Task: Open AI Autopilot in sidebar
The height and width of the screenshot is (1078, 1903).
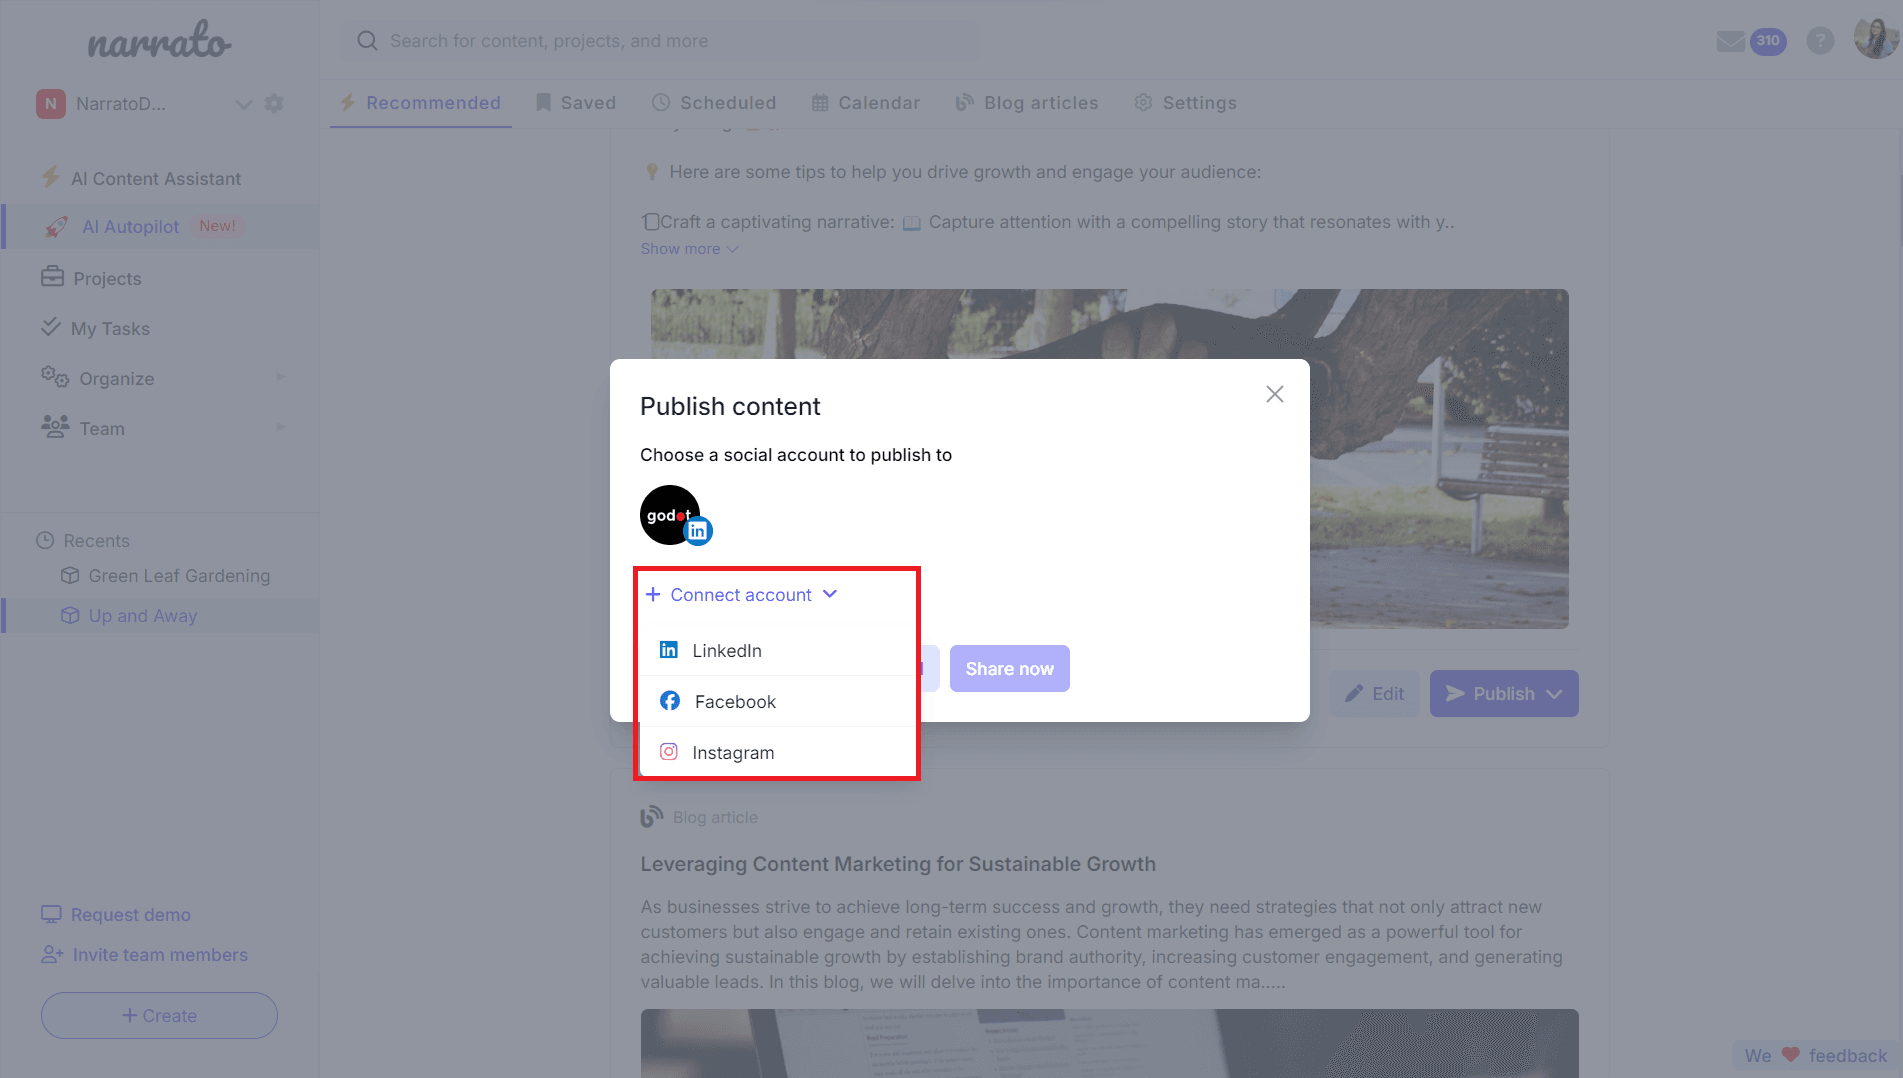Action: (x=130, y=227)
